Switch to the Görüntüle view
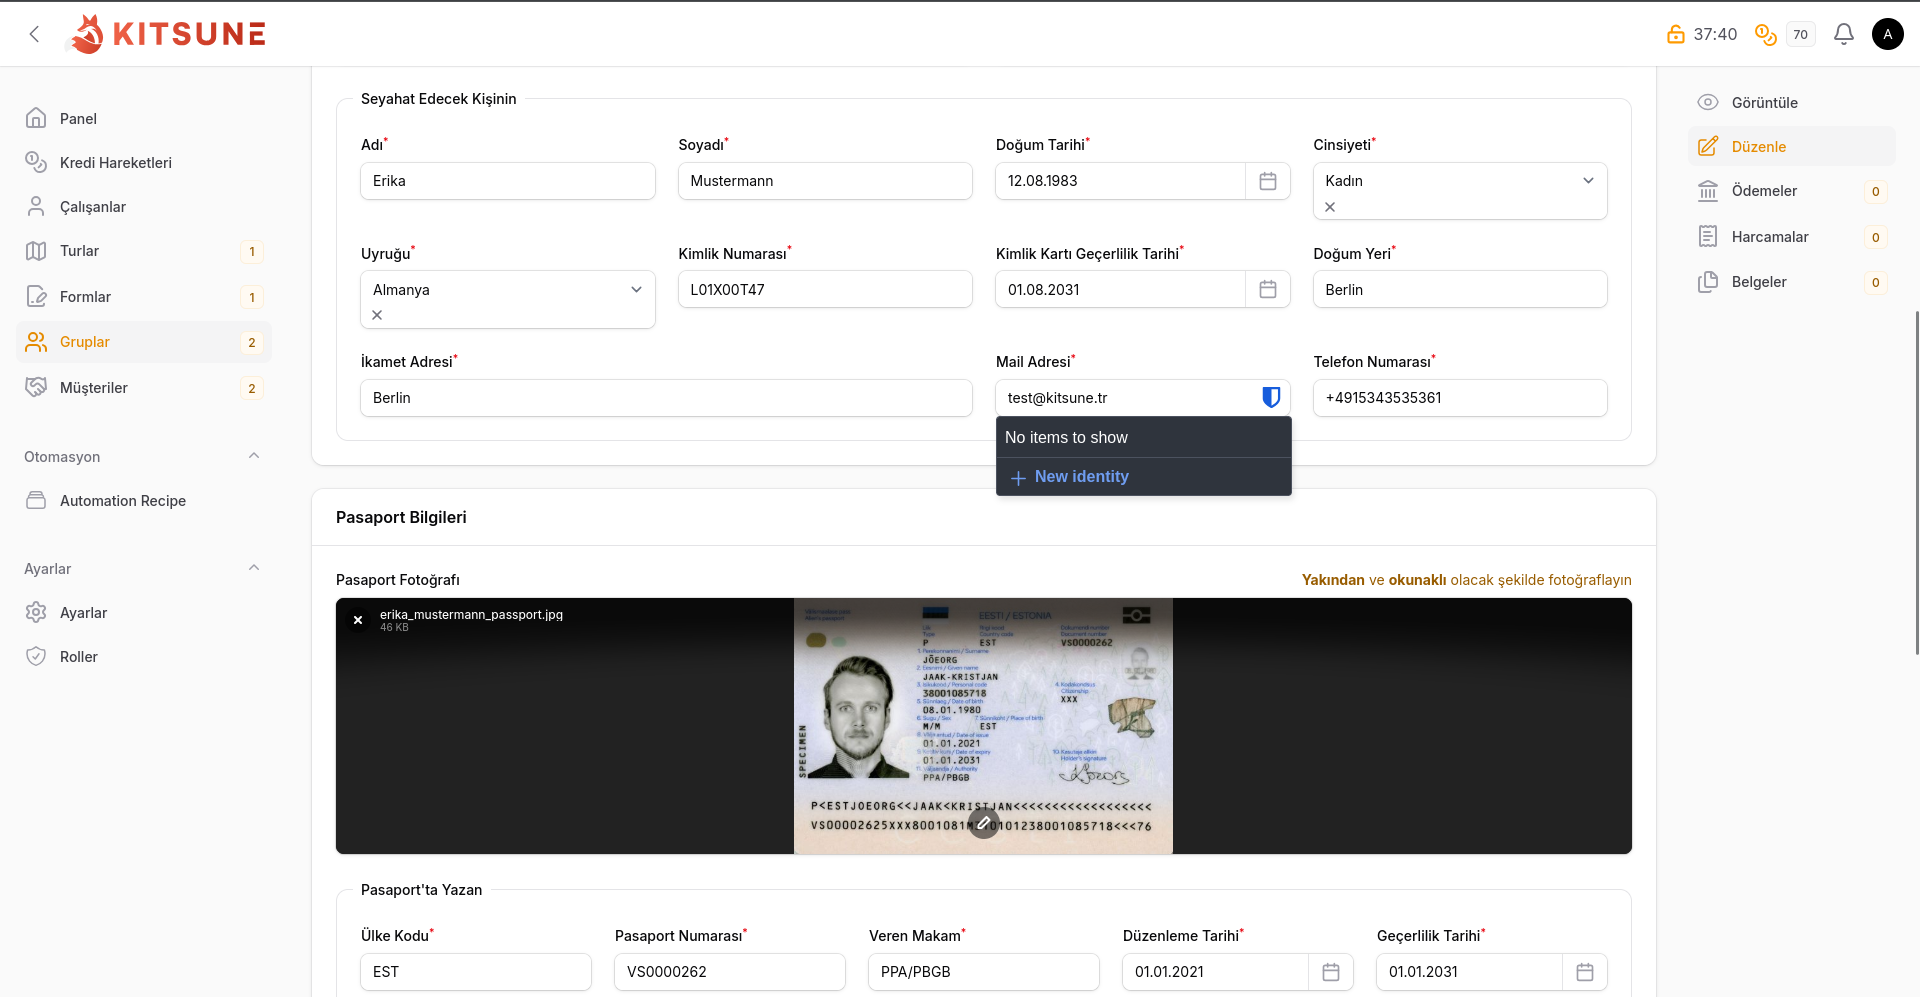The image size is (1920, 997). (x=1791, y=102)
